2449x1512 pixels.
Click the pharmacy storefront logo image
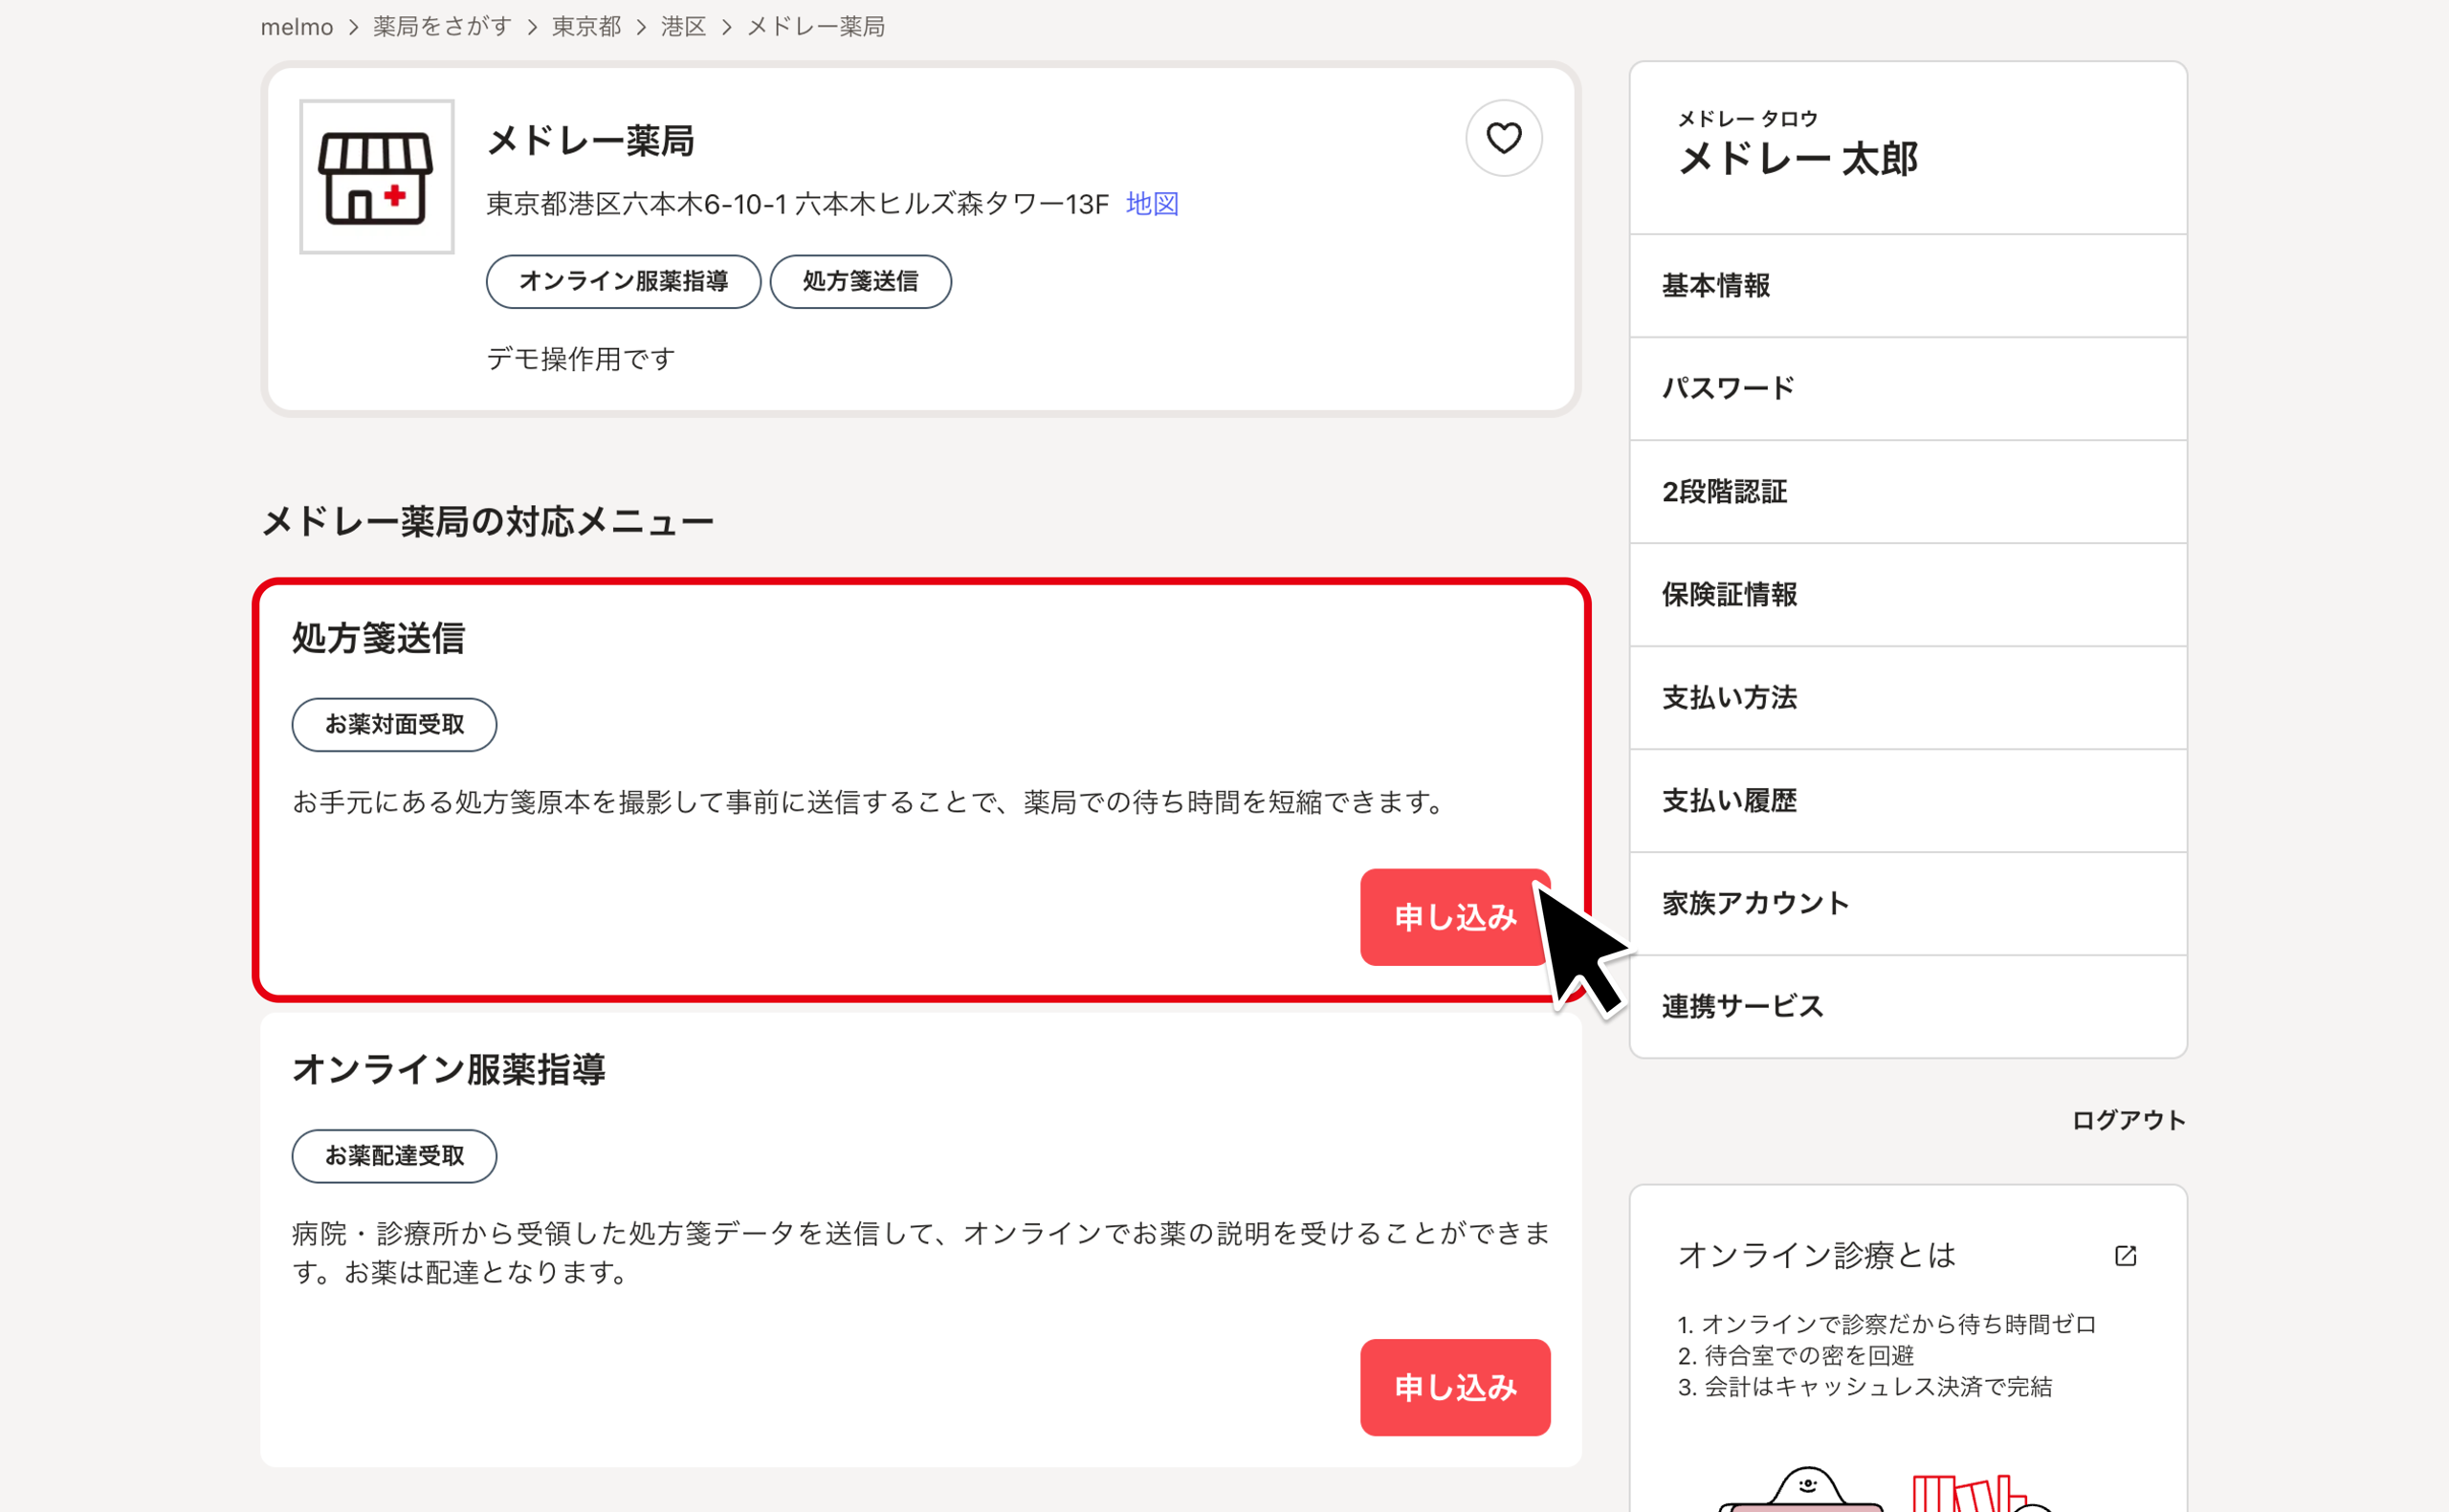[376, 177]
